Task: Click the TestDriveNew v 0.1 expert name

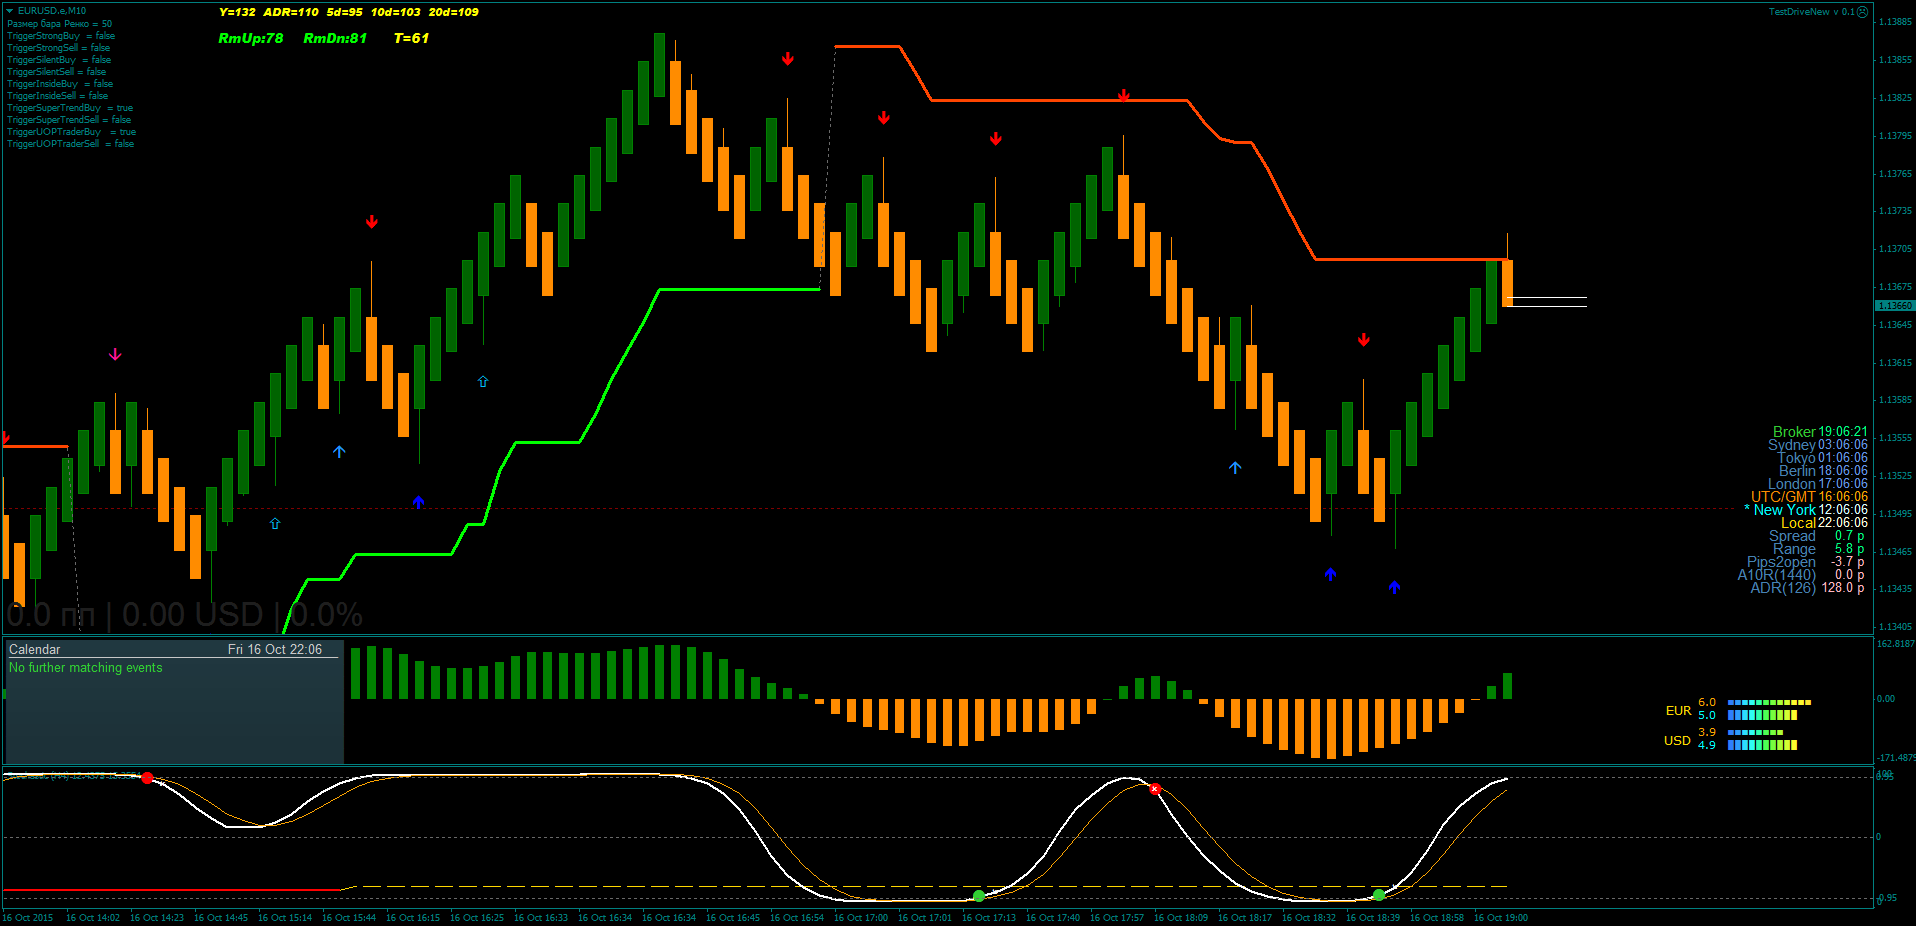Action: tap(1811, 12)
